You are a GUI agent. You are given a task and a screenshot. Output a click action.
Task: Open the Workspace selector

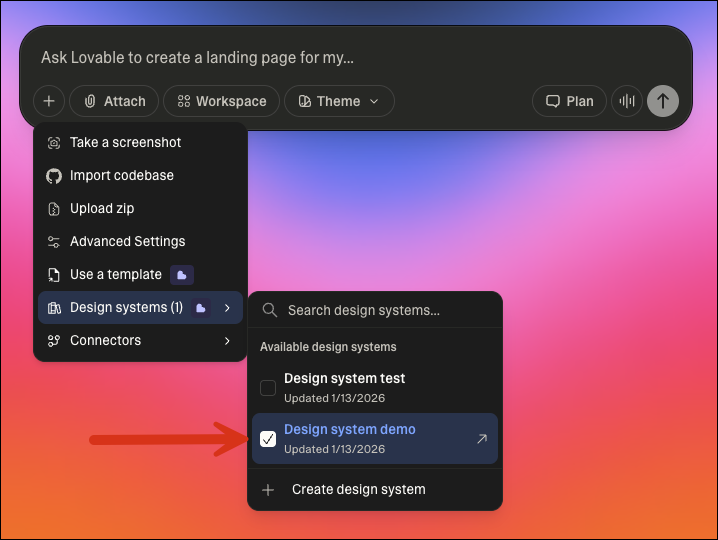point(222,101)
